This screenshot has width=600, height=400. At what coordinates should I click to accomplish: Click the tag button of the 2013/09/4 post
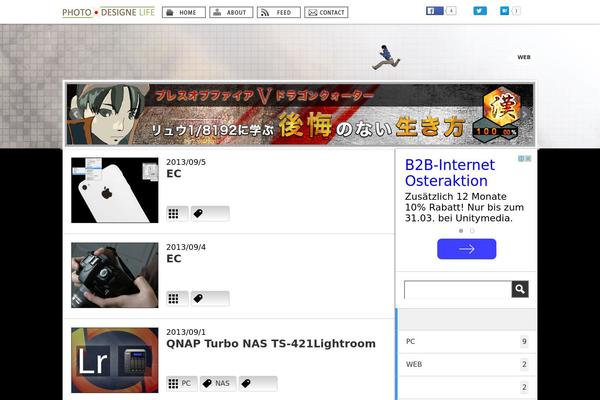click(210, 299)
